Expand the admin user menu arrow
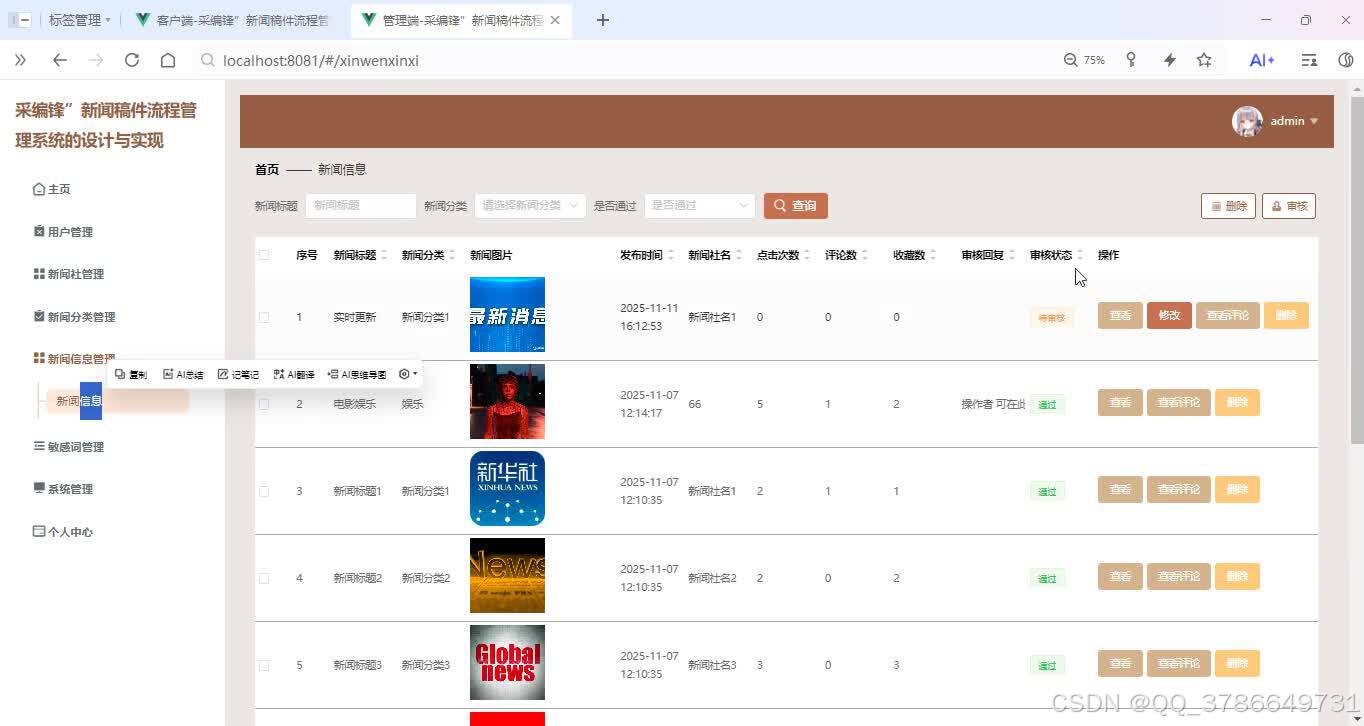 point(1314,121)
